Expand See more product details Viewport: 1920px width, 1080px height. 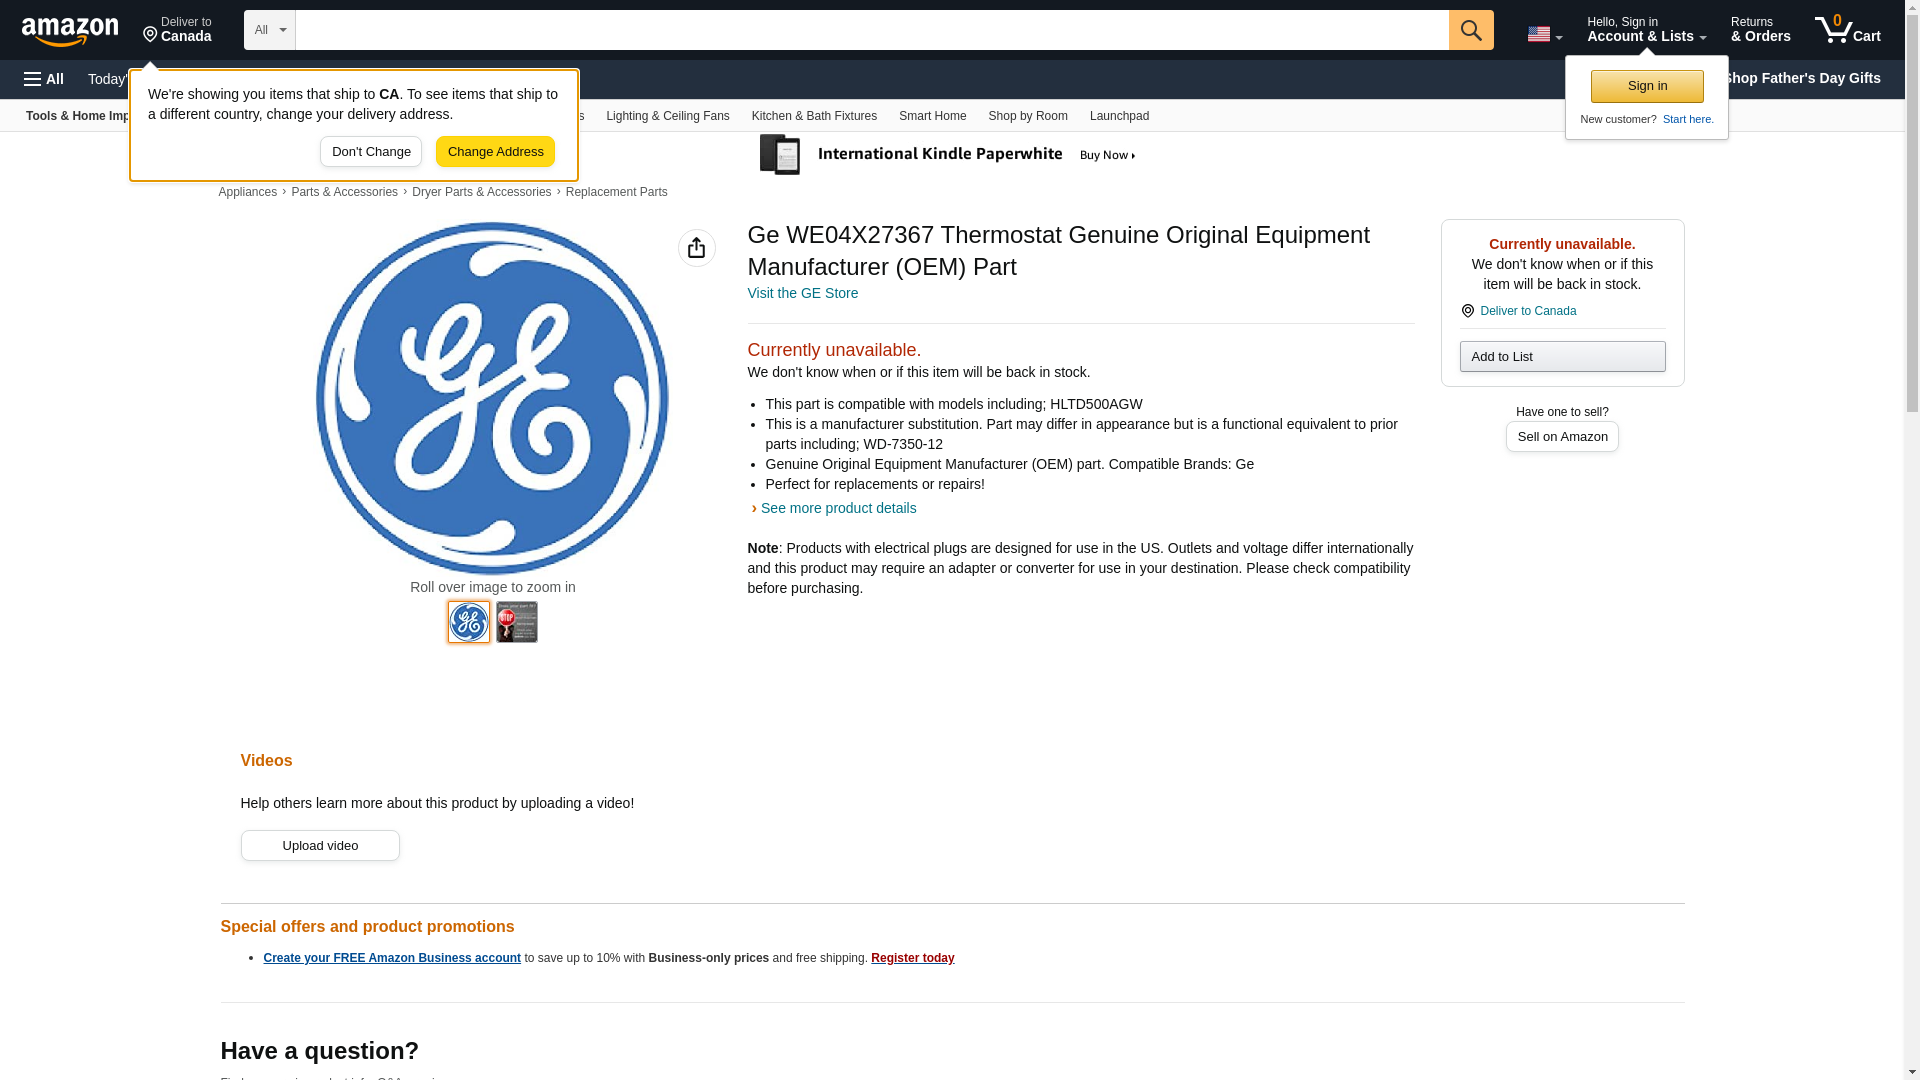(x=837, y=508)
